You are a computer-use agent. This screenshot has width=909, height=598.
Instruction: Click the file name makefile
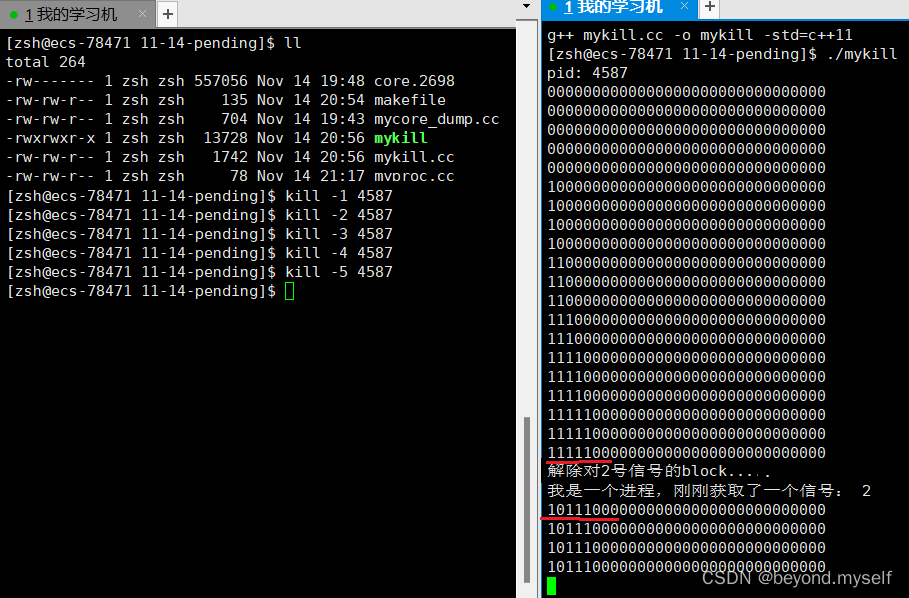point(410,100)
